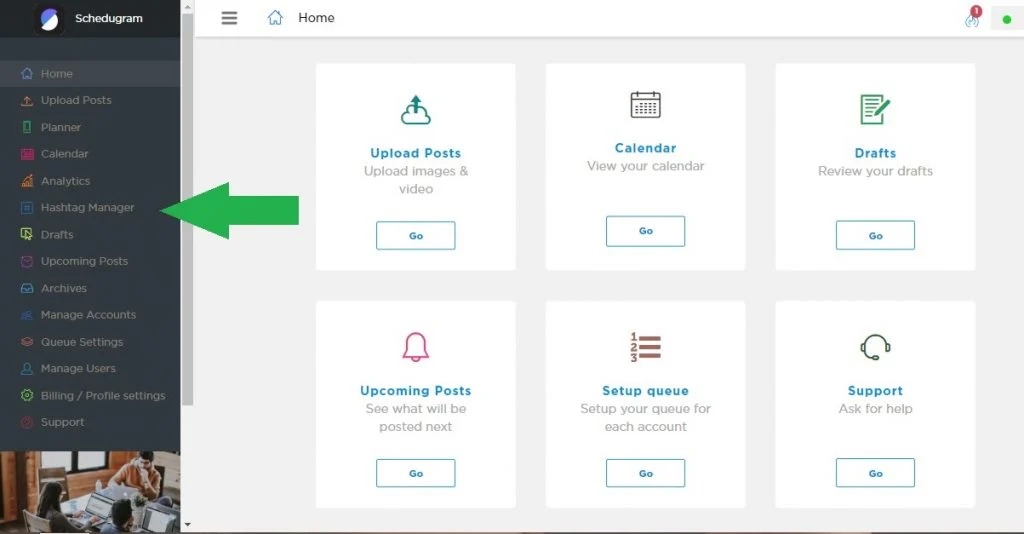Click the Upload Posts sidebar icon

click(27, 101)
